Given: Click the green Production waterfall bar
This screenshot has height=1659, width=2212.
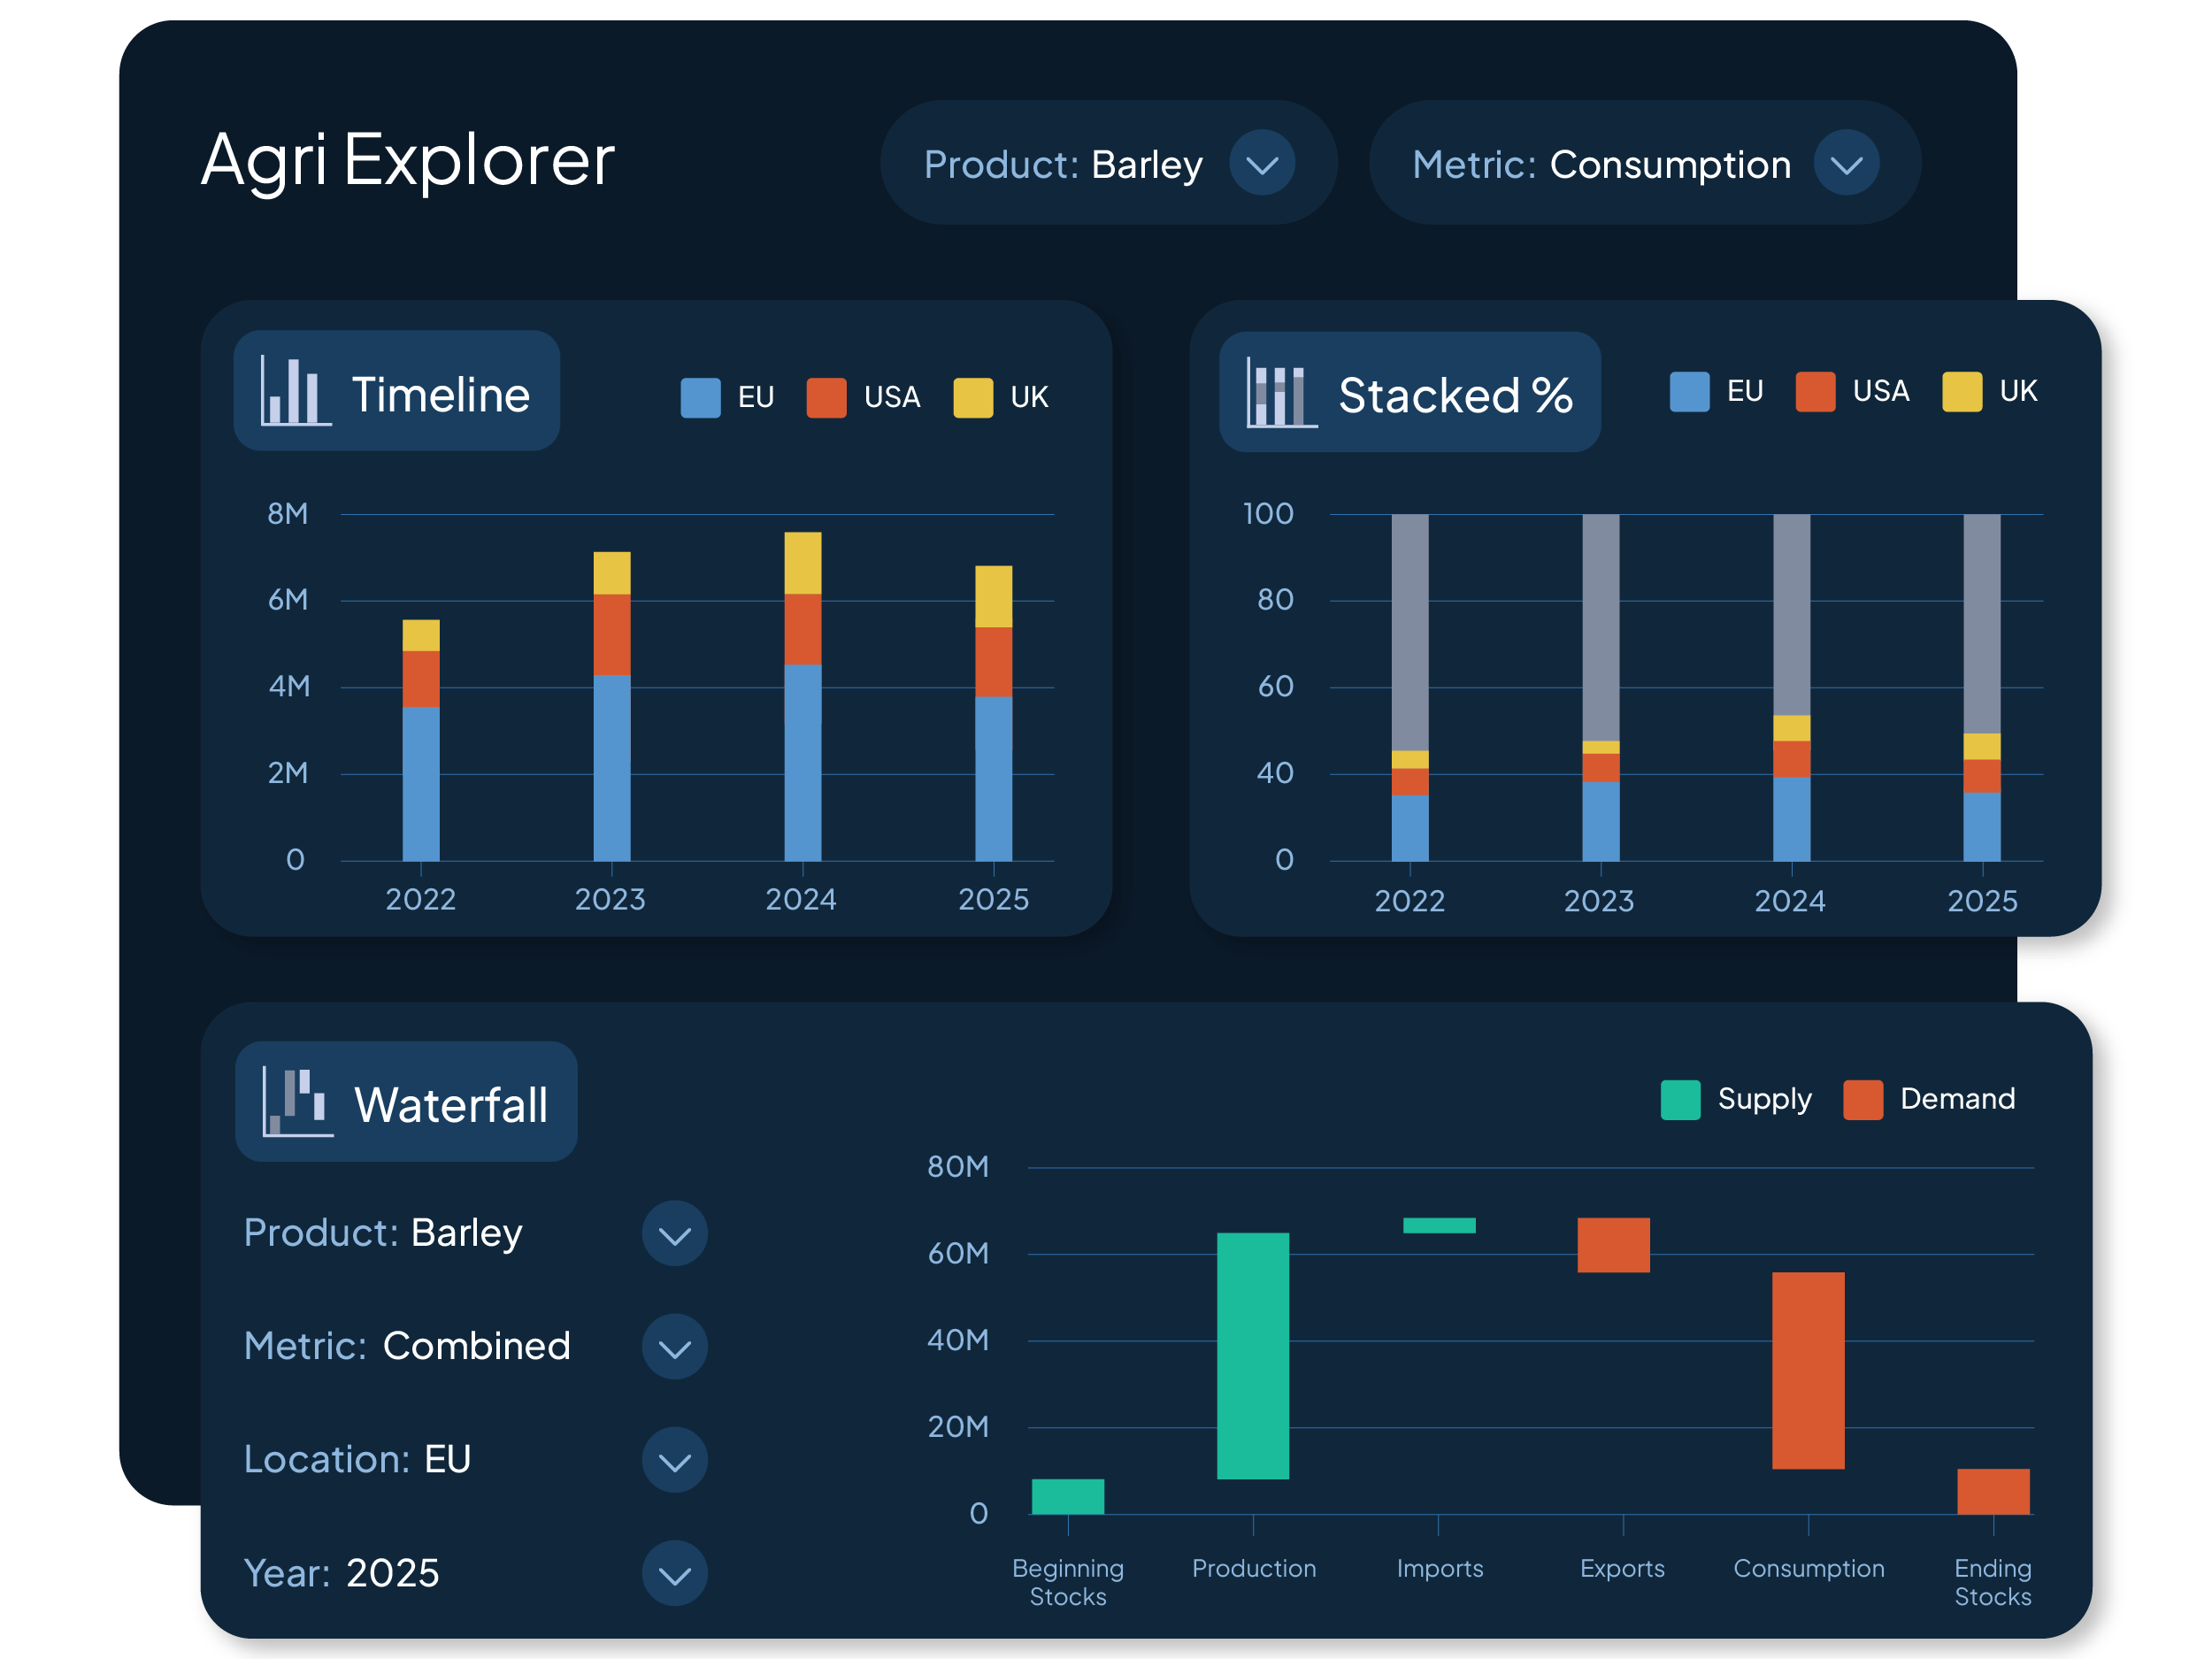Looking at the screenshot, I should point(1252,1356).
